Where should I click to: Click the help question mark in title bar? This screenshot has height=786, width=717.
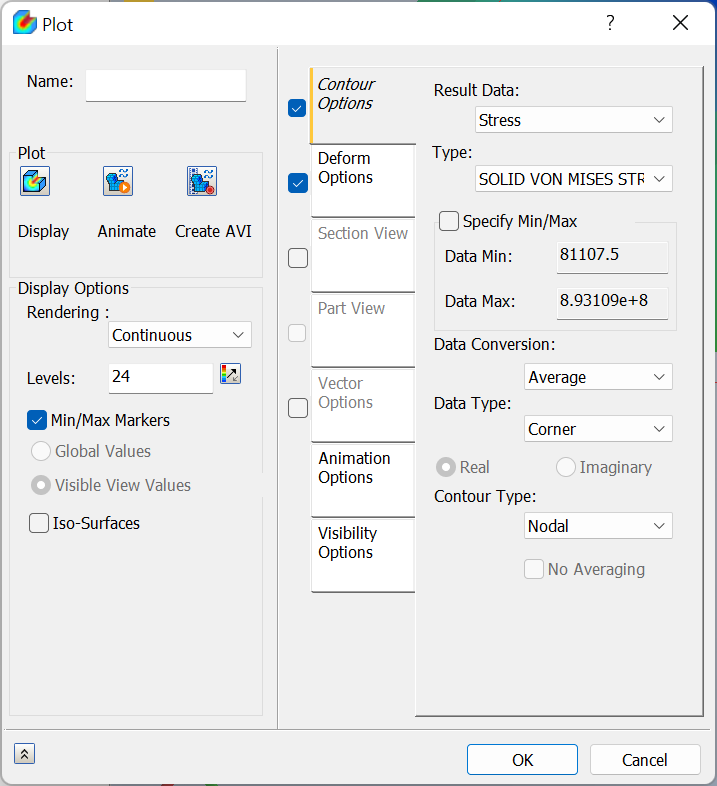point(610,24)
